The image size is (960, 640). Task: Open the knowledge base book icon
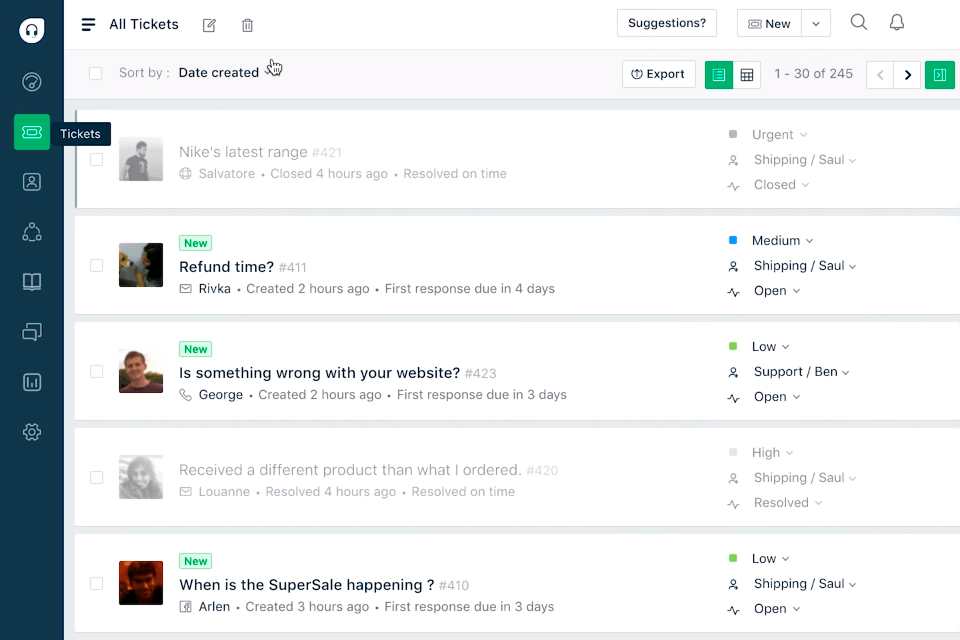[x=31, y=281]
